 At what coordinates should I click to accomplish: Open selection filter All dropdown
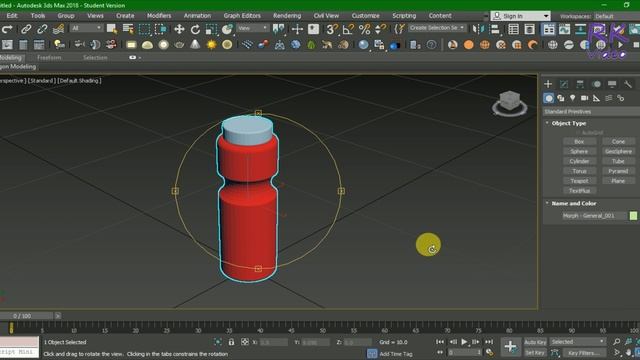click(x=87, y=28)
